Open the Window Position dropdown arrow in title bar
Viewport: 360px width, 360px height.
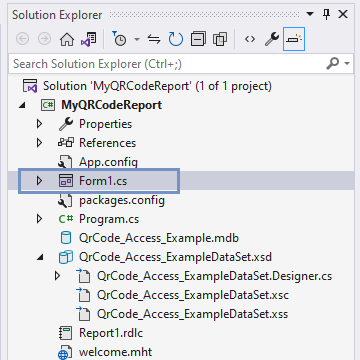(x=310, y=14)
